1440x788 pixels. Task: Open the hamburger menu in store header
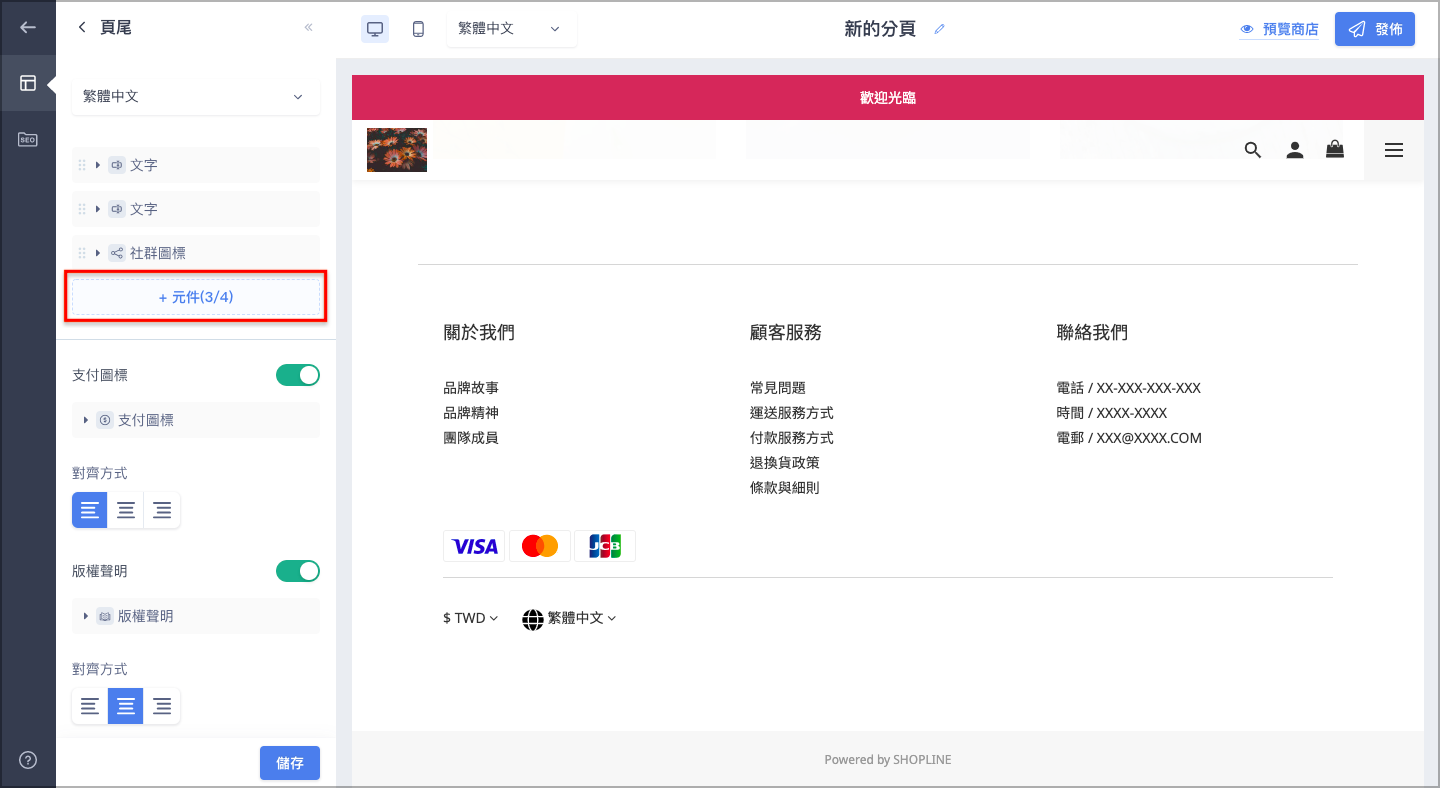pyautogui.click(x=1394, y=150)
